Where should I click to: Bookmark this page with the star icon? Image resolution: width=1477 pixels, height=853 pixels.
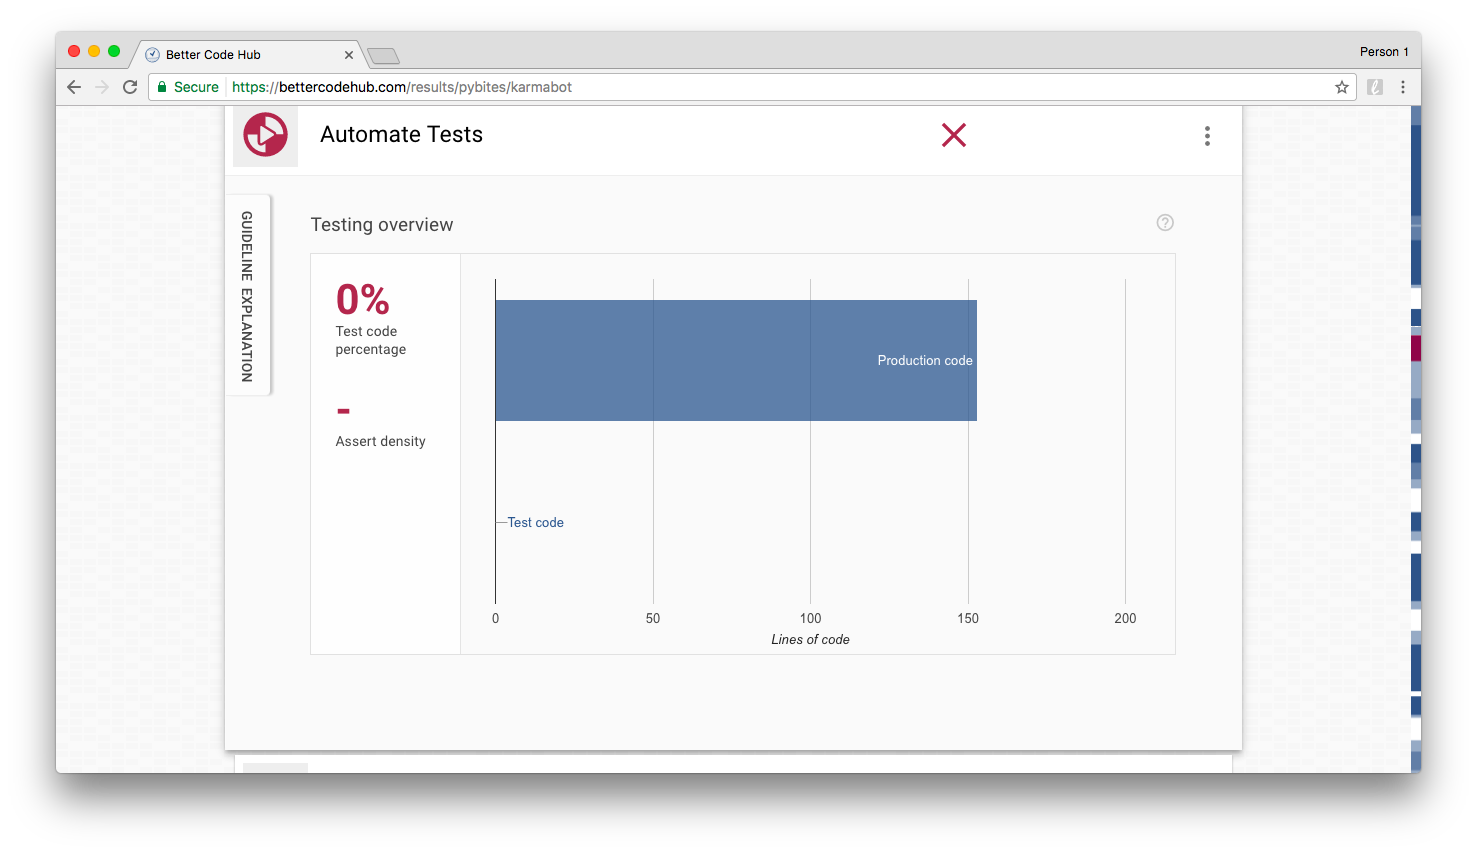tap(1341, 87)
